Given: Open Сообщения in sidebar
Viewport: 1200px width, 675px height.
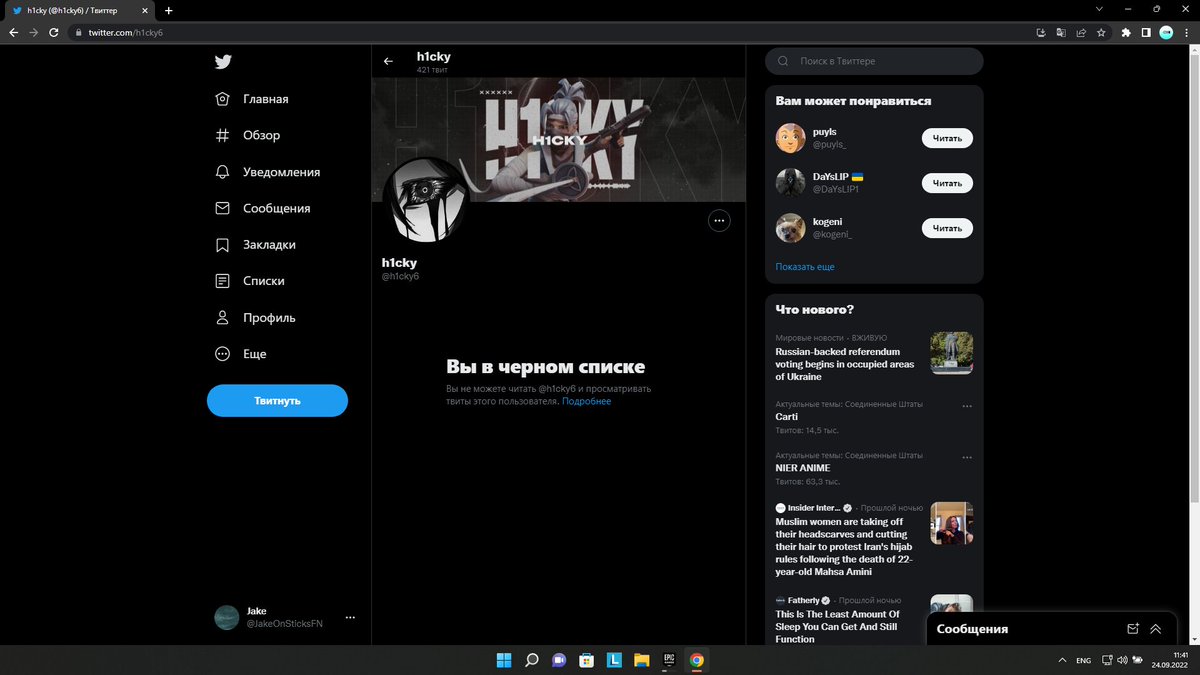Looking at the screenshot, I should pos(263,208).
